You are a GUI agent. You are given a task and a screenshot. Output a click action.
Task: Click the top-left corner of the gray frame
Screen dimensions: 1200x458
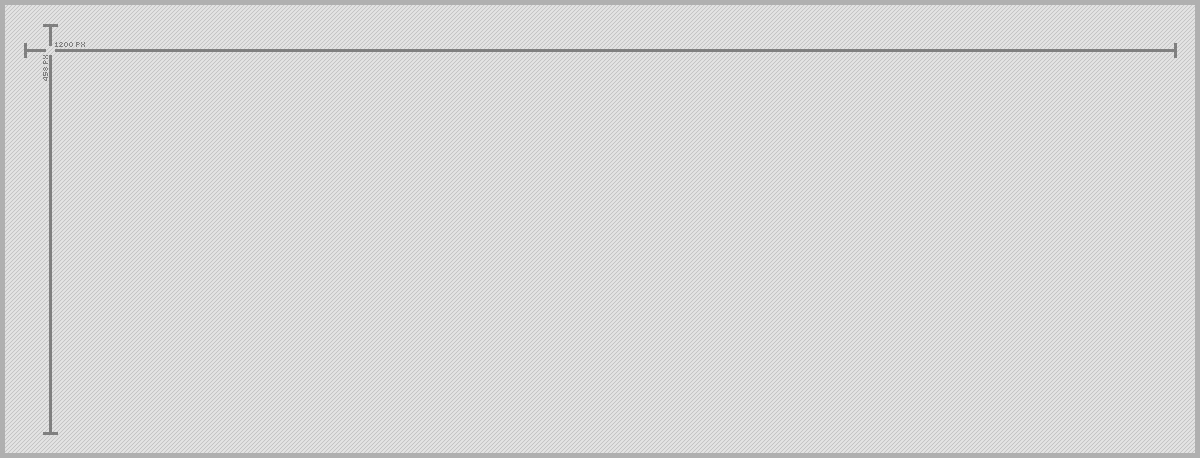click(x=2, y=2)
